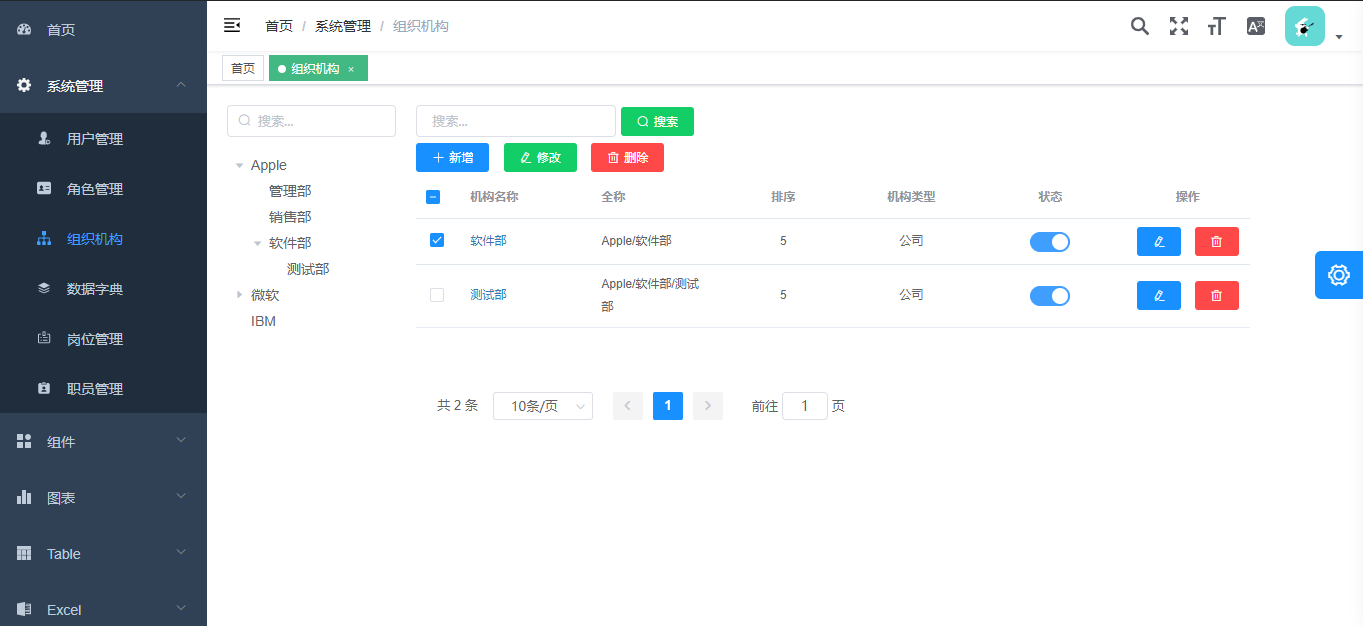Expand the 图表 sidebar submenu

click(x=181, y=497)
